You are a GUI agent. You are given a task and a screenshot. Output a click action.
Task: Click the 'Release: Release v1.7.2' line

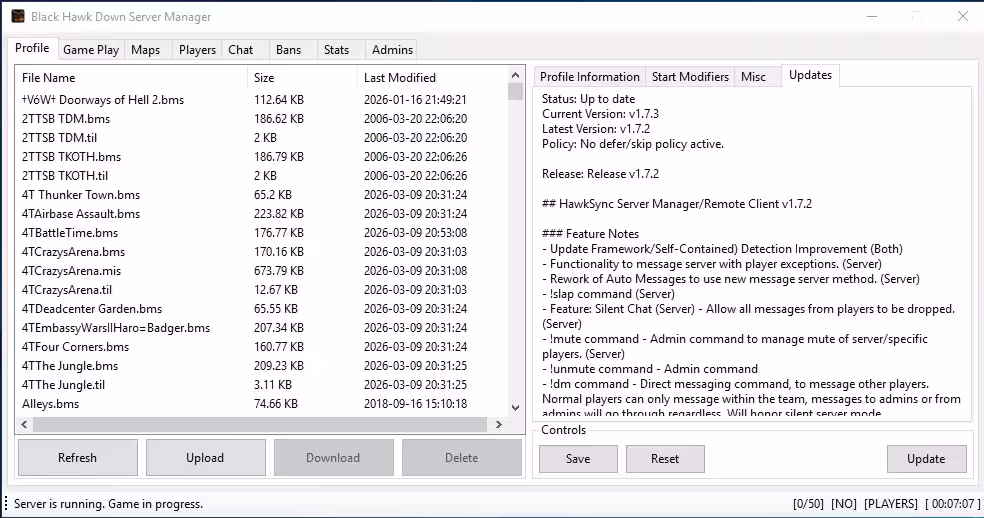point(601,174)
